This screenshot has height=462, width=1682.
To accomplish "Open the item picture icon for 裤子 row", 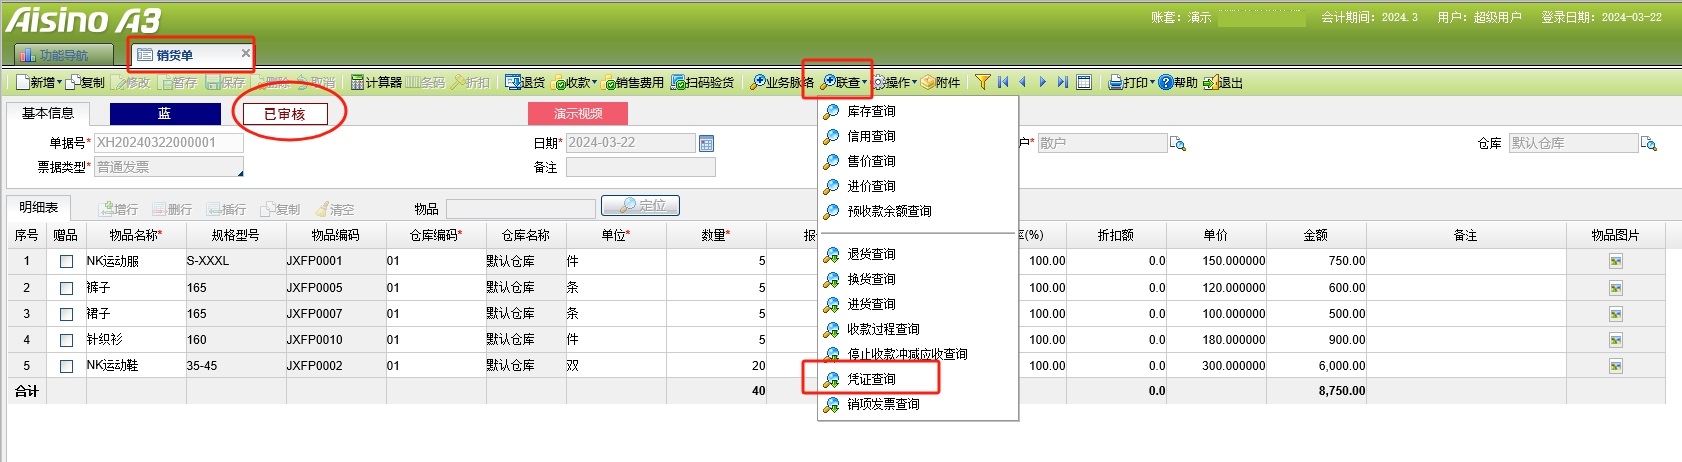I will 1616,288.
